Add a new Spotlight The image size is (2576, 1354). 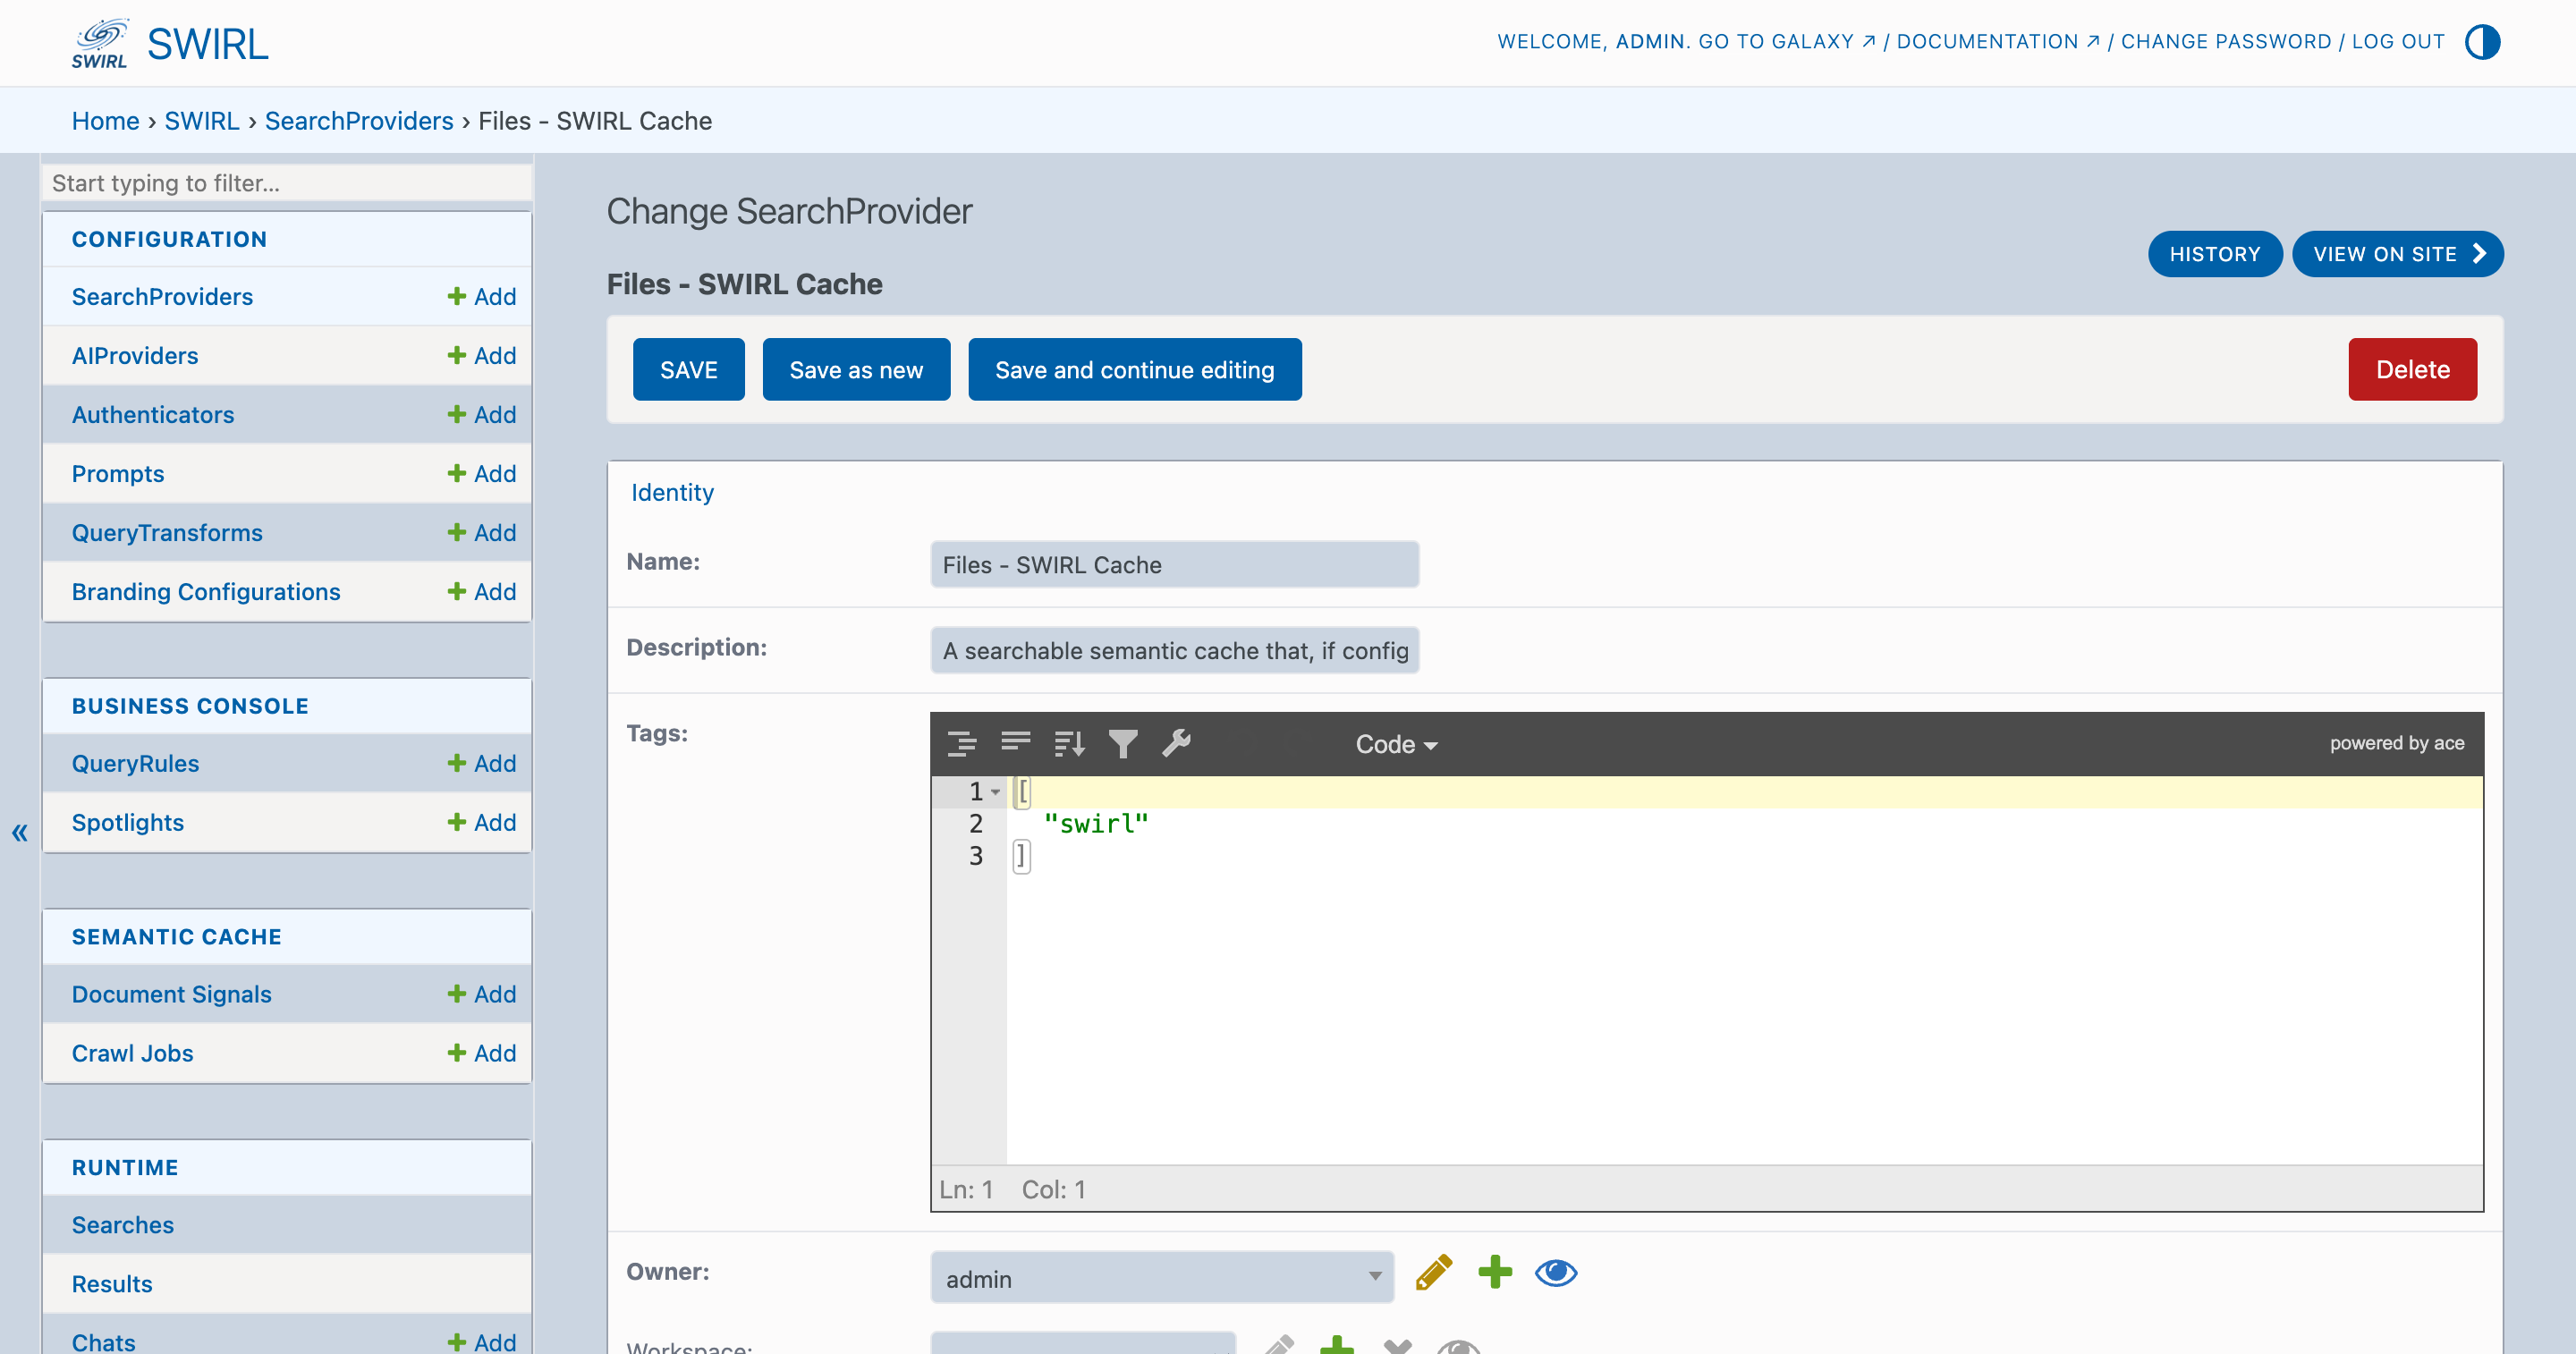[x=482, y=823]
